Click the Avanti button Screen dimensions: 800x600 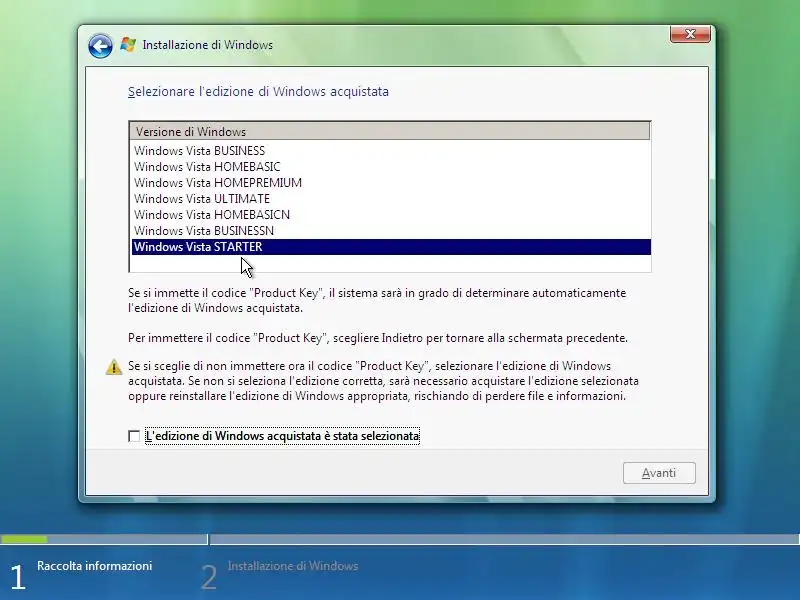[659, 473]
